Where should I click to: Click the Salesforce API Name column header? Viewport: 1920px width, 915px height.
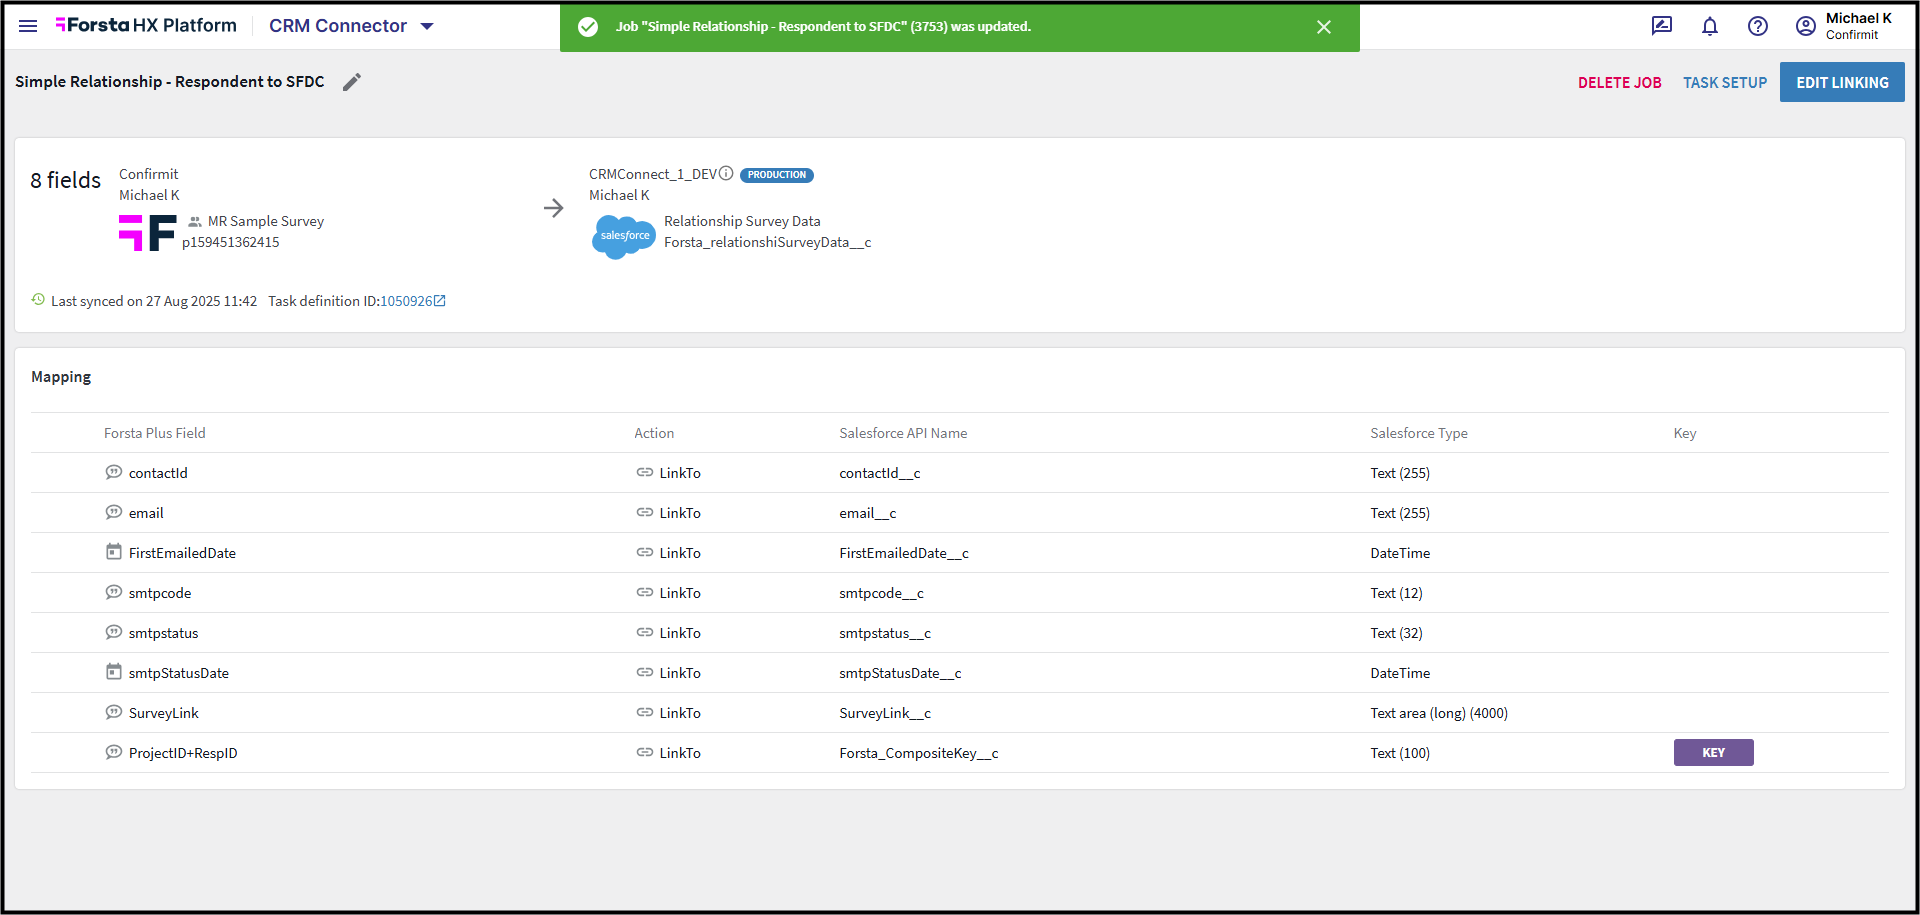pos(903,433)
